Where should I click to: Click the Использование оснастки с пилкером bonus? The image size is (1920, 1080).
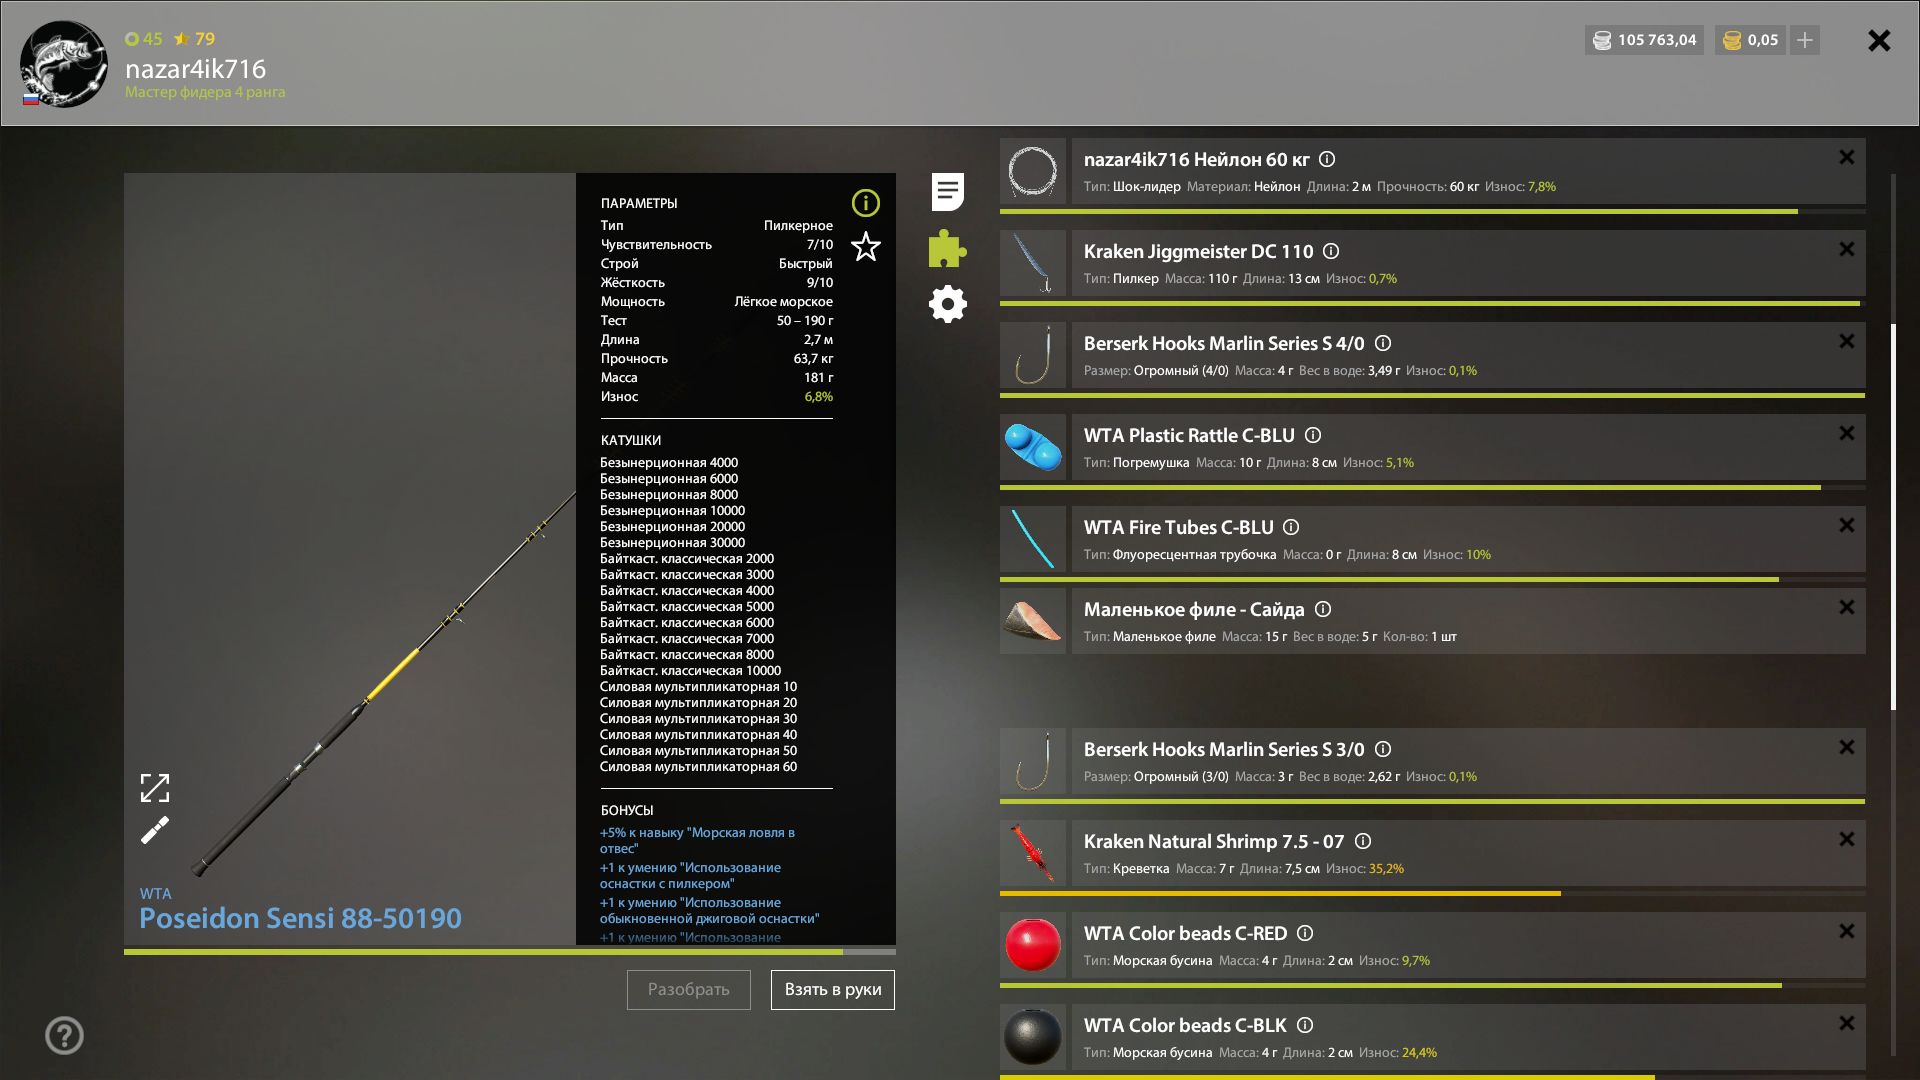(690, 875)
